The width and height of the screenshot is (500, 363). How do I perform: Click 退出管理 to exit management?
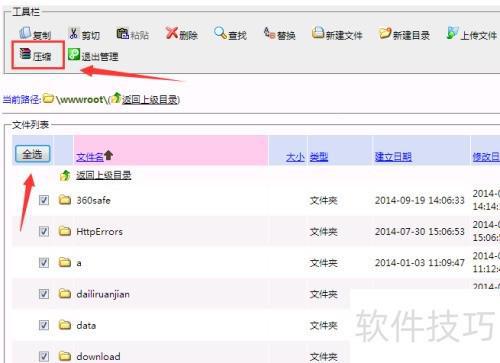click(x=93, y=56)
